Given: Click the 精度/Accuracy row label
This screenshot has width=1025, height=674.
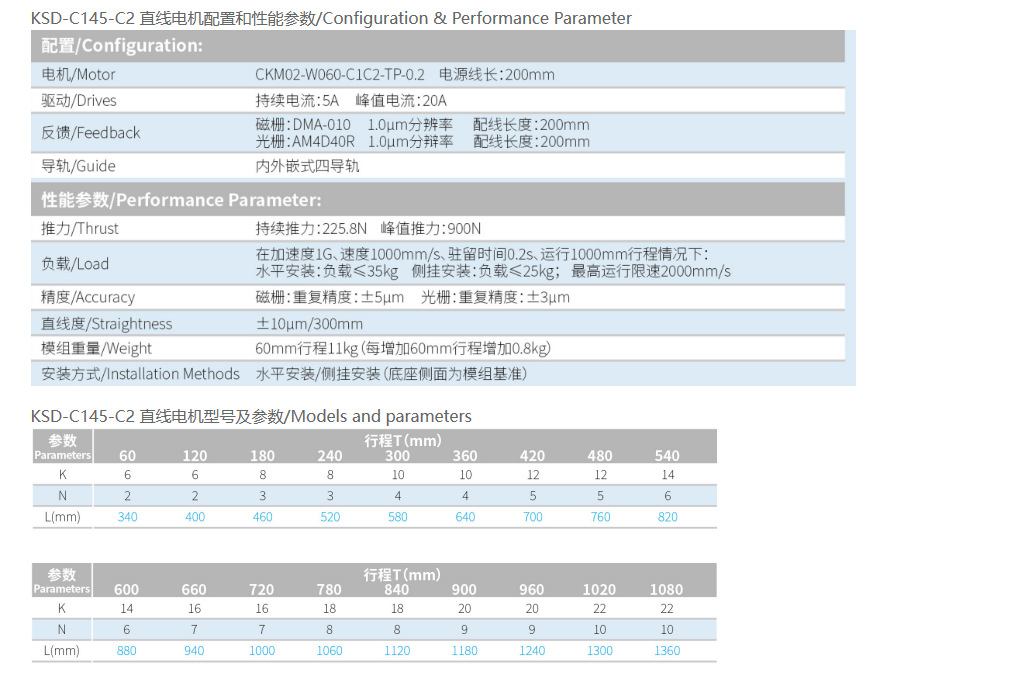Looking at the screenshot, I should [88, 297].
